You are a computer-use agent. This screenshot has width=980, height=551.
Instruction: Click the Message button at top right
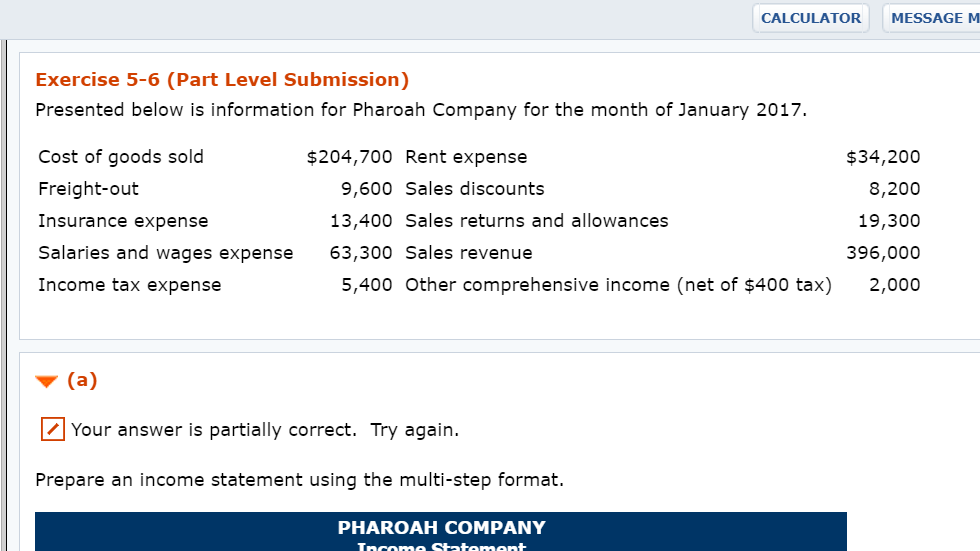pyautogui.click(x=930, y=18)
